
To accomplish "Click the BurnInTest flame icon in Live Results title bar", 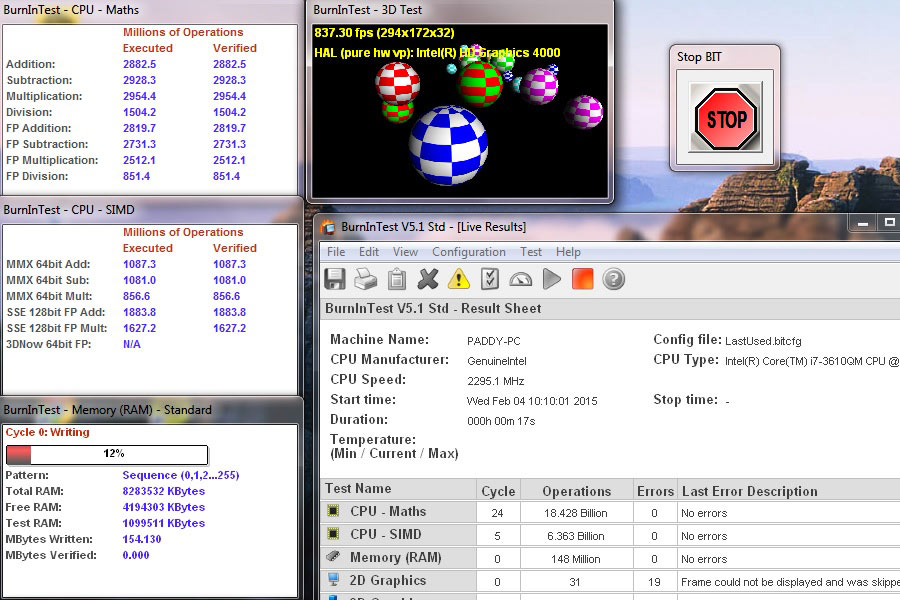I will 328,227.
